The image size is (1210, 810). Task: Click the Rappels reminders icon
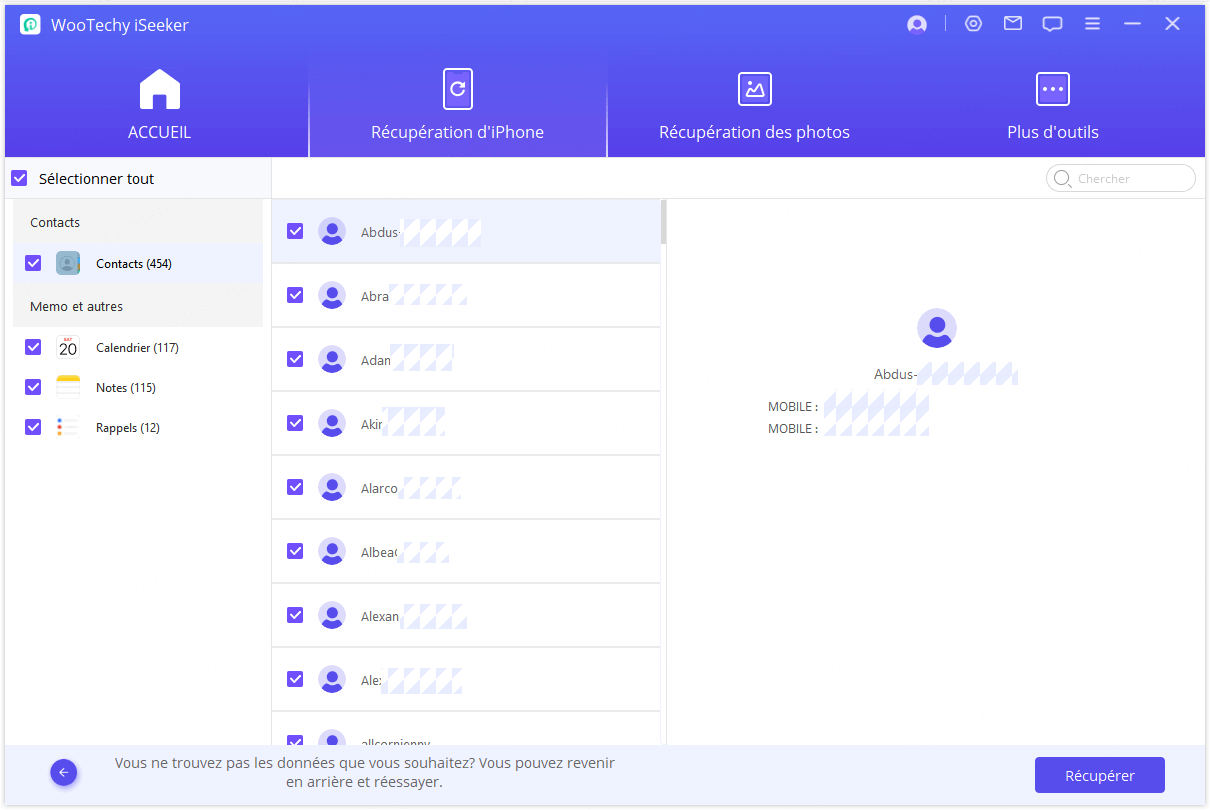(68, 427)
